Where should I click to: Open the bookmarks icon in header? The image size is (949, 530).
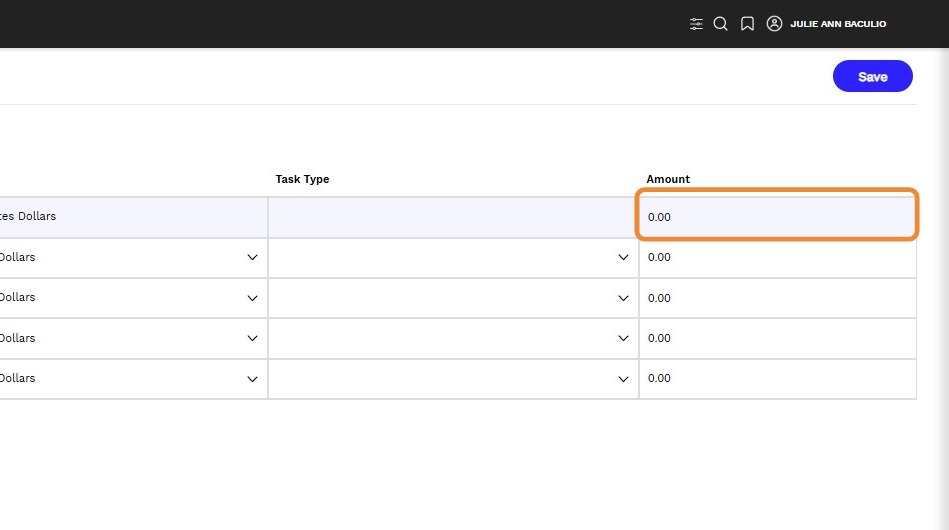747,24
